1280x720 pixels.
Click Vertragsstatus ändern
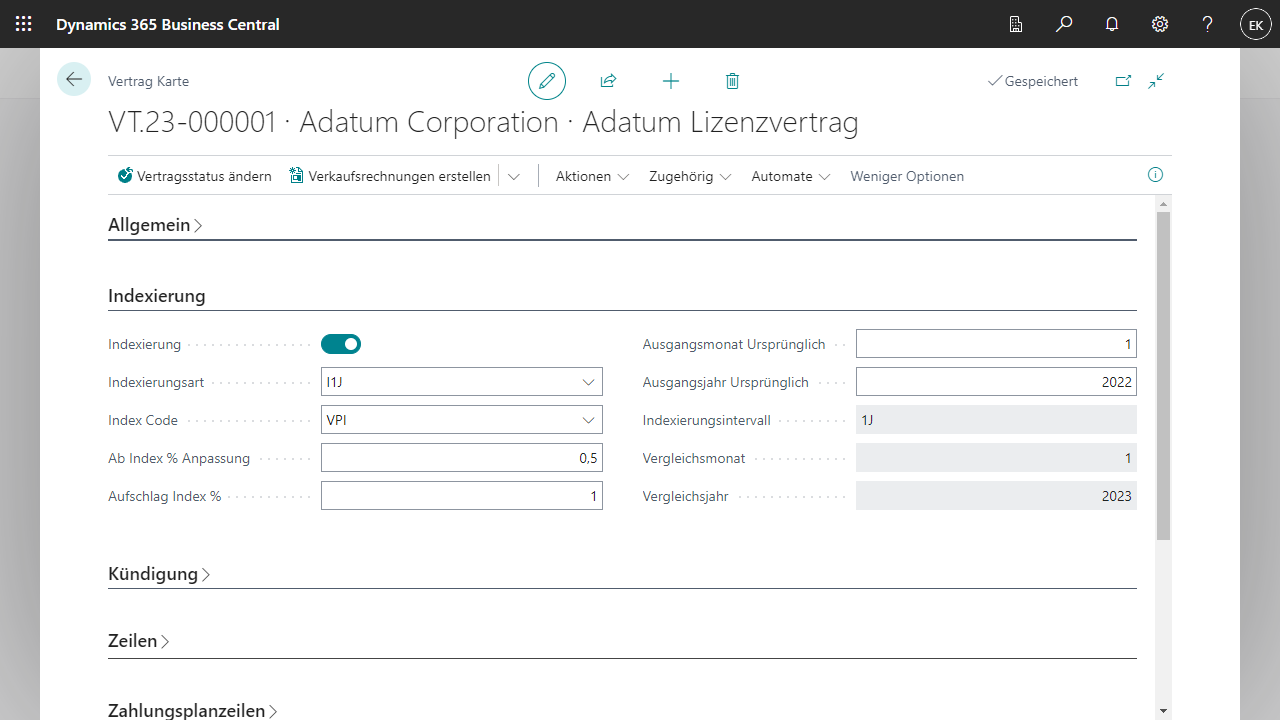pyautogui.click(x=195, y=176)
